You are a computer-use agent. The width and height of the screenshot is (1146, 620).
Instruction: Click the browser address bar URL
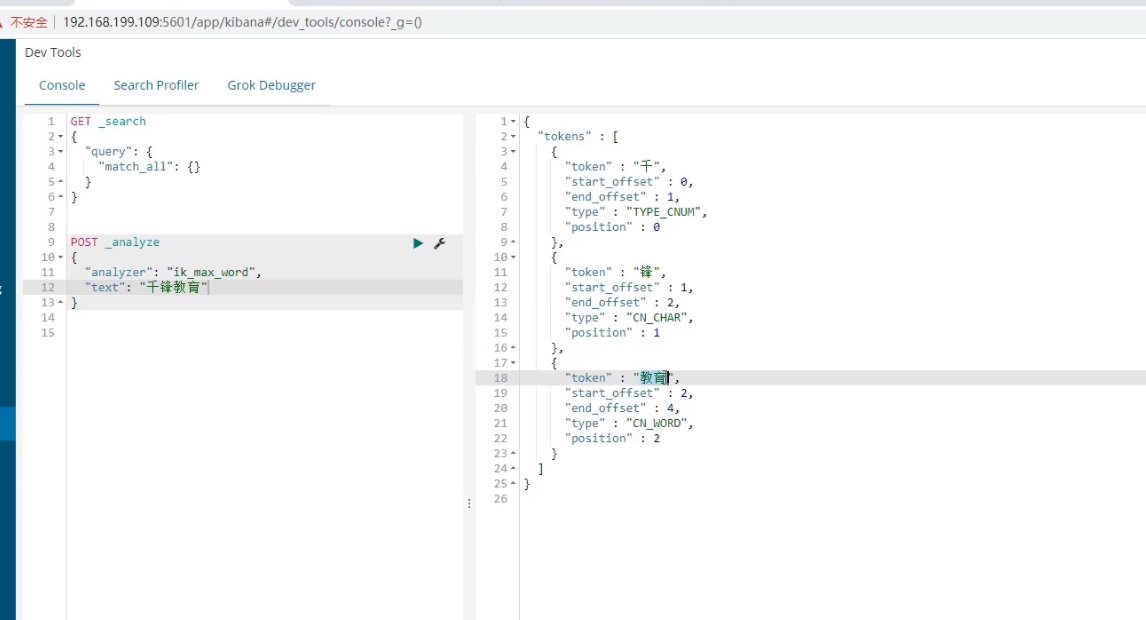[x=242, y=21]
